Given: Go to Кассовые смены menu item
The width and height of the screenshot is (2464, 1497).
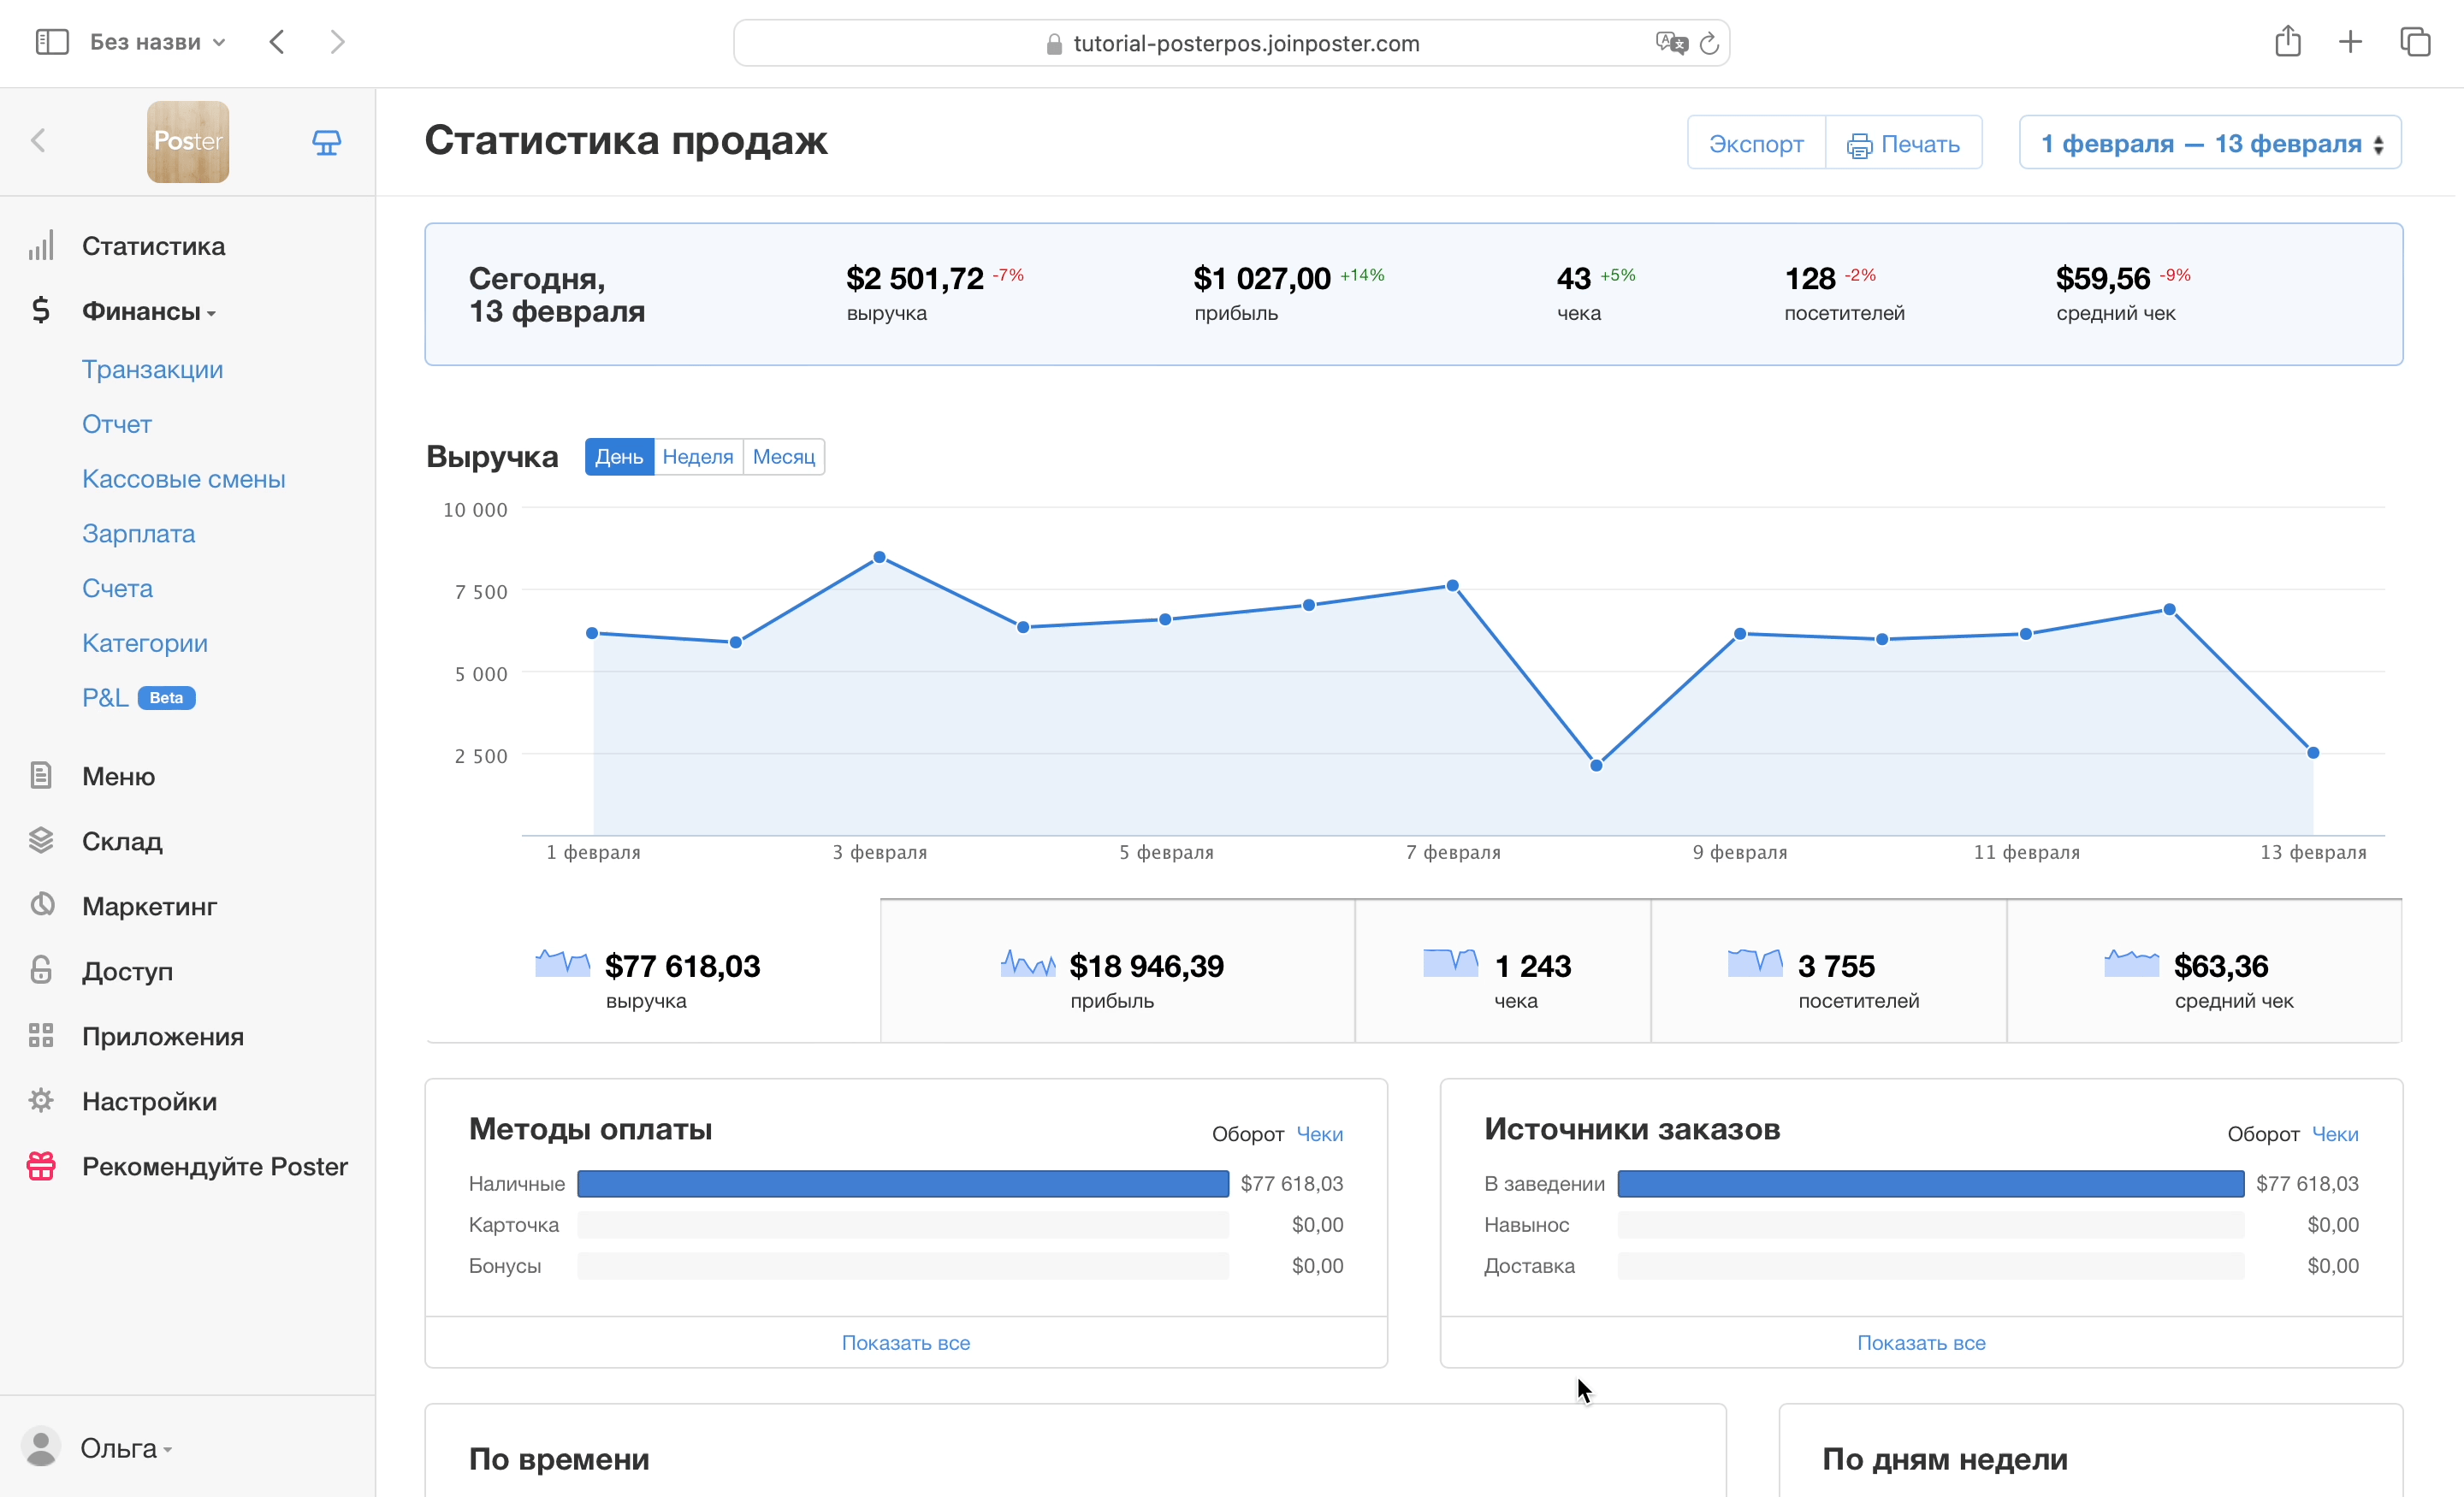Looking at the screenshot, I should tap(183, 479).
